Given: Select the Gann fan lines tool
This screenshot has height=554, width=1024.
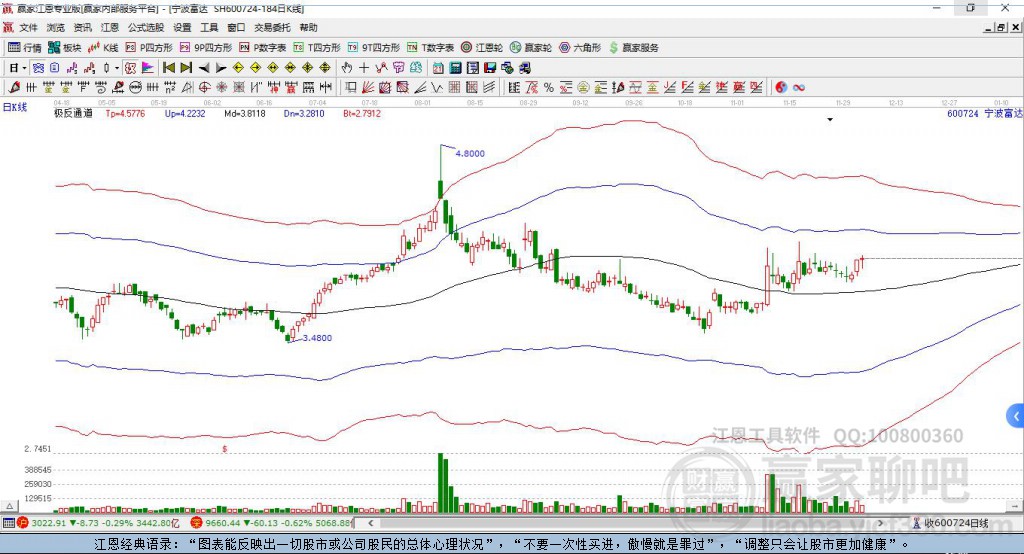Looking at the screenshot, I should tap(367, 87).
